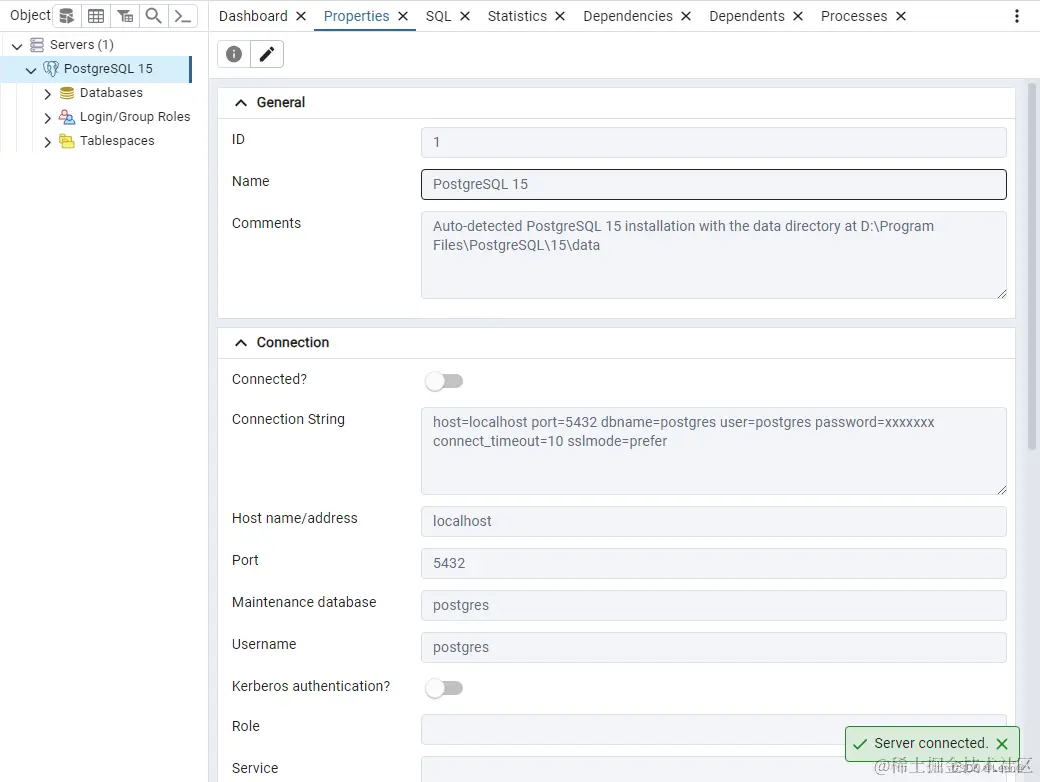Click the Databases cylinder icon
The width and height of the screenshot is (1040, 782).
point(67,93)
